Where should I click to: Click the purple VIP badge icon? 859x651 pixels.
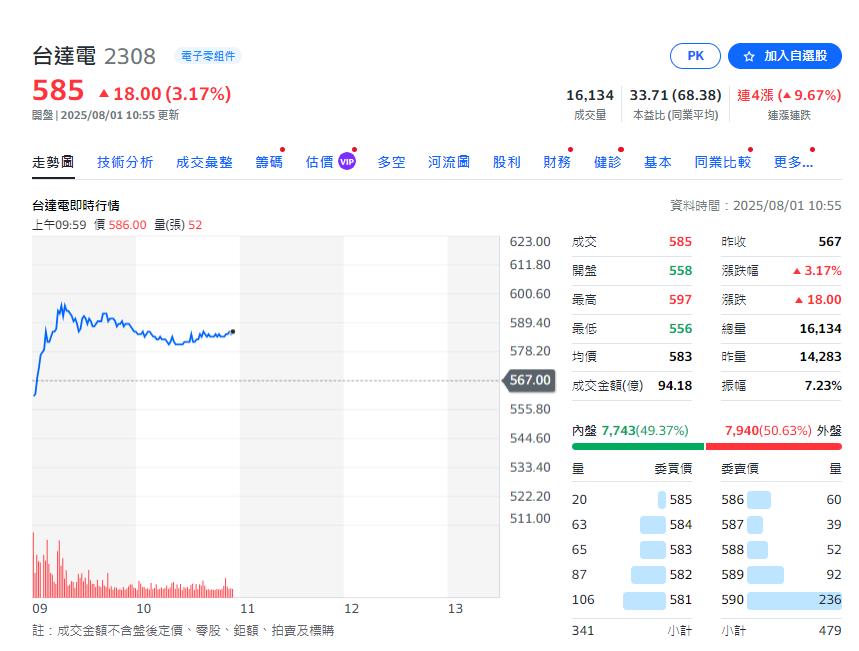(347, 162)
